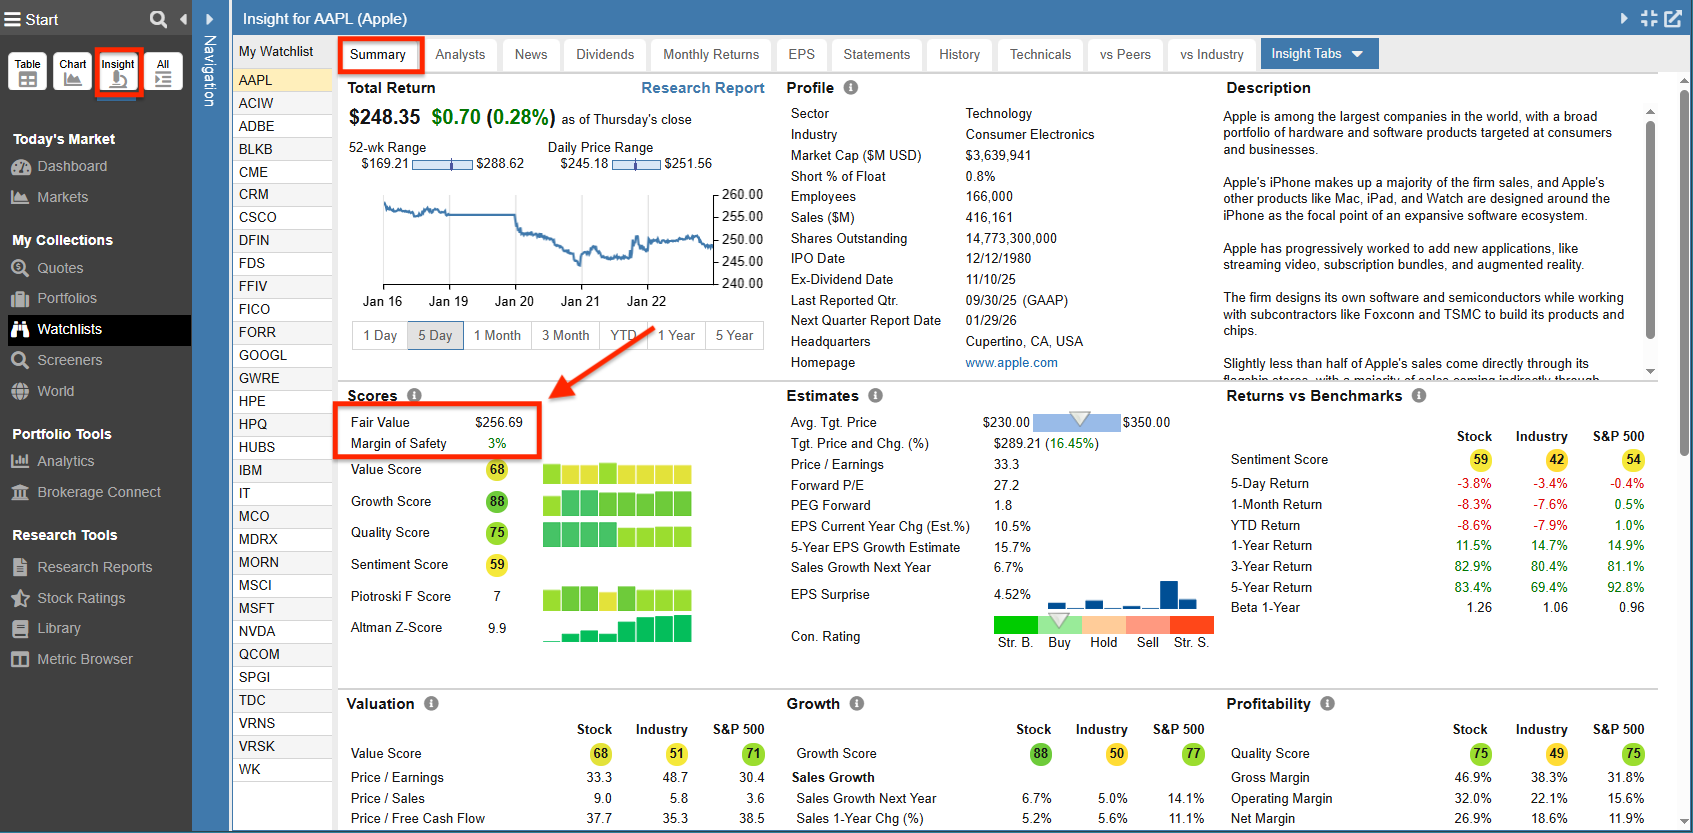The height and width of the screenshot is (833, 1693).
Task: Click the info icon beside Growth
Action: pos(857,704)
